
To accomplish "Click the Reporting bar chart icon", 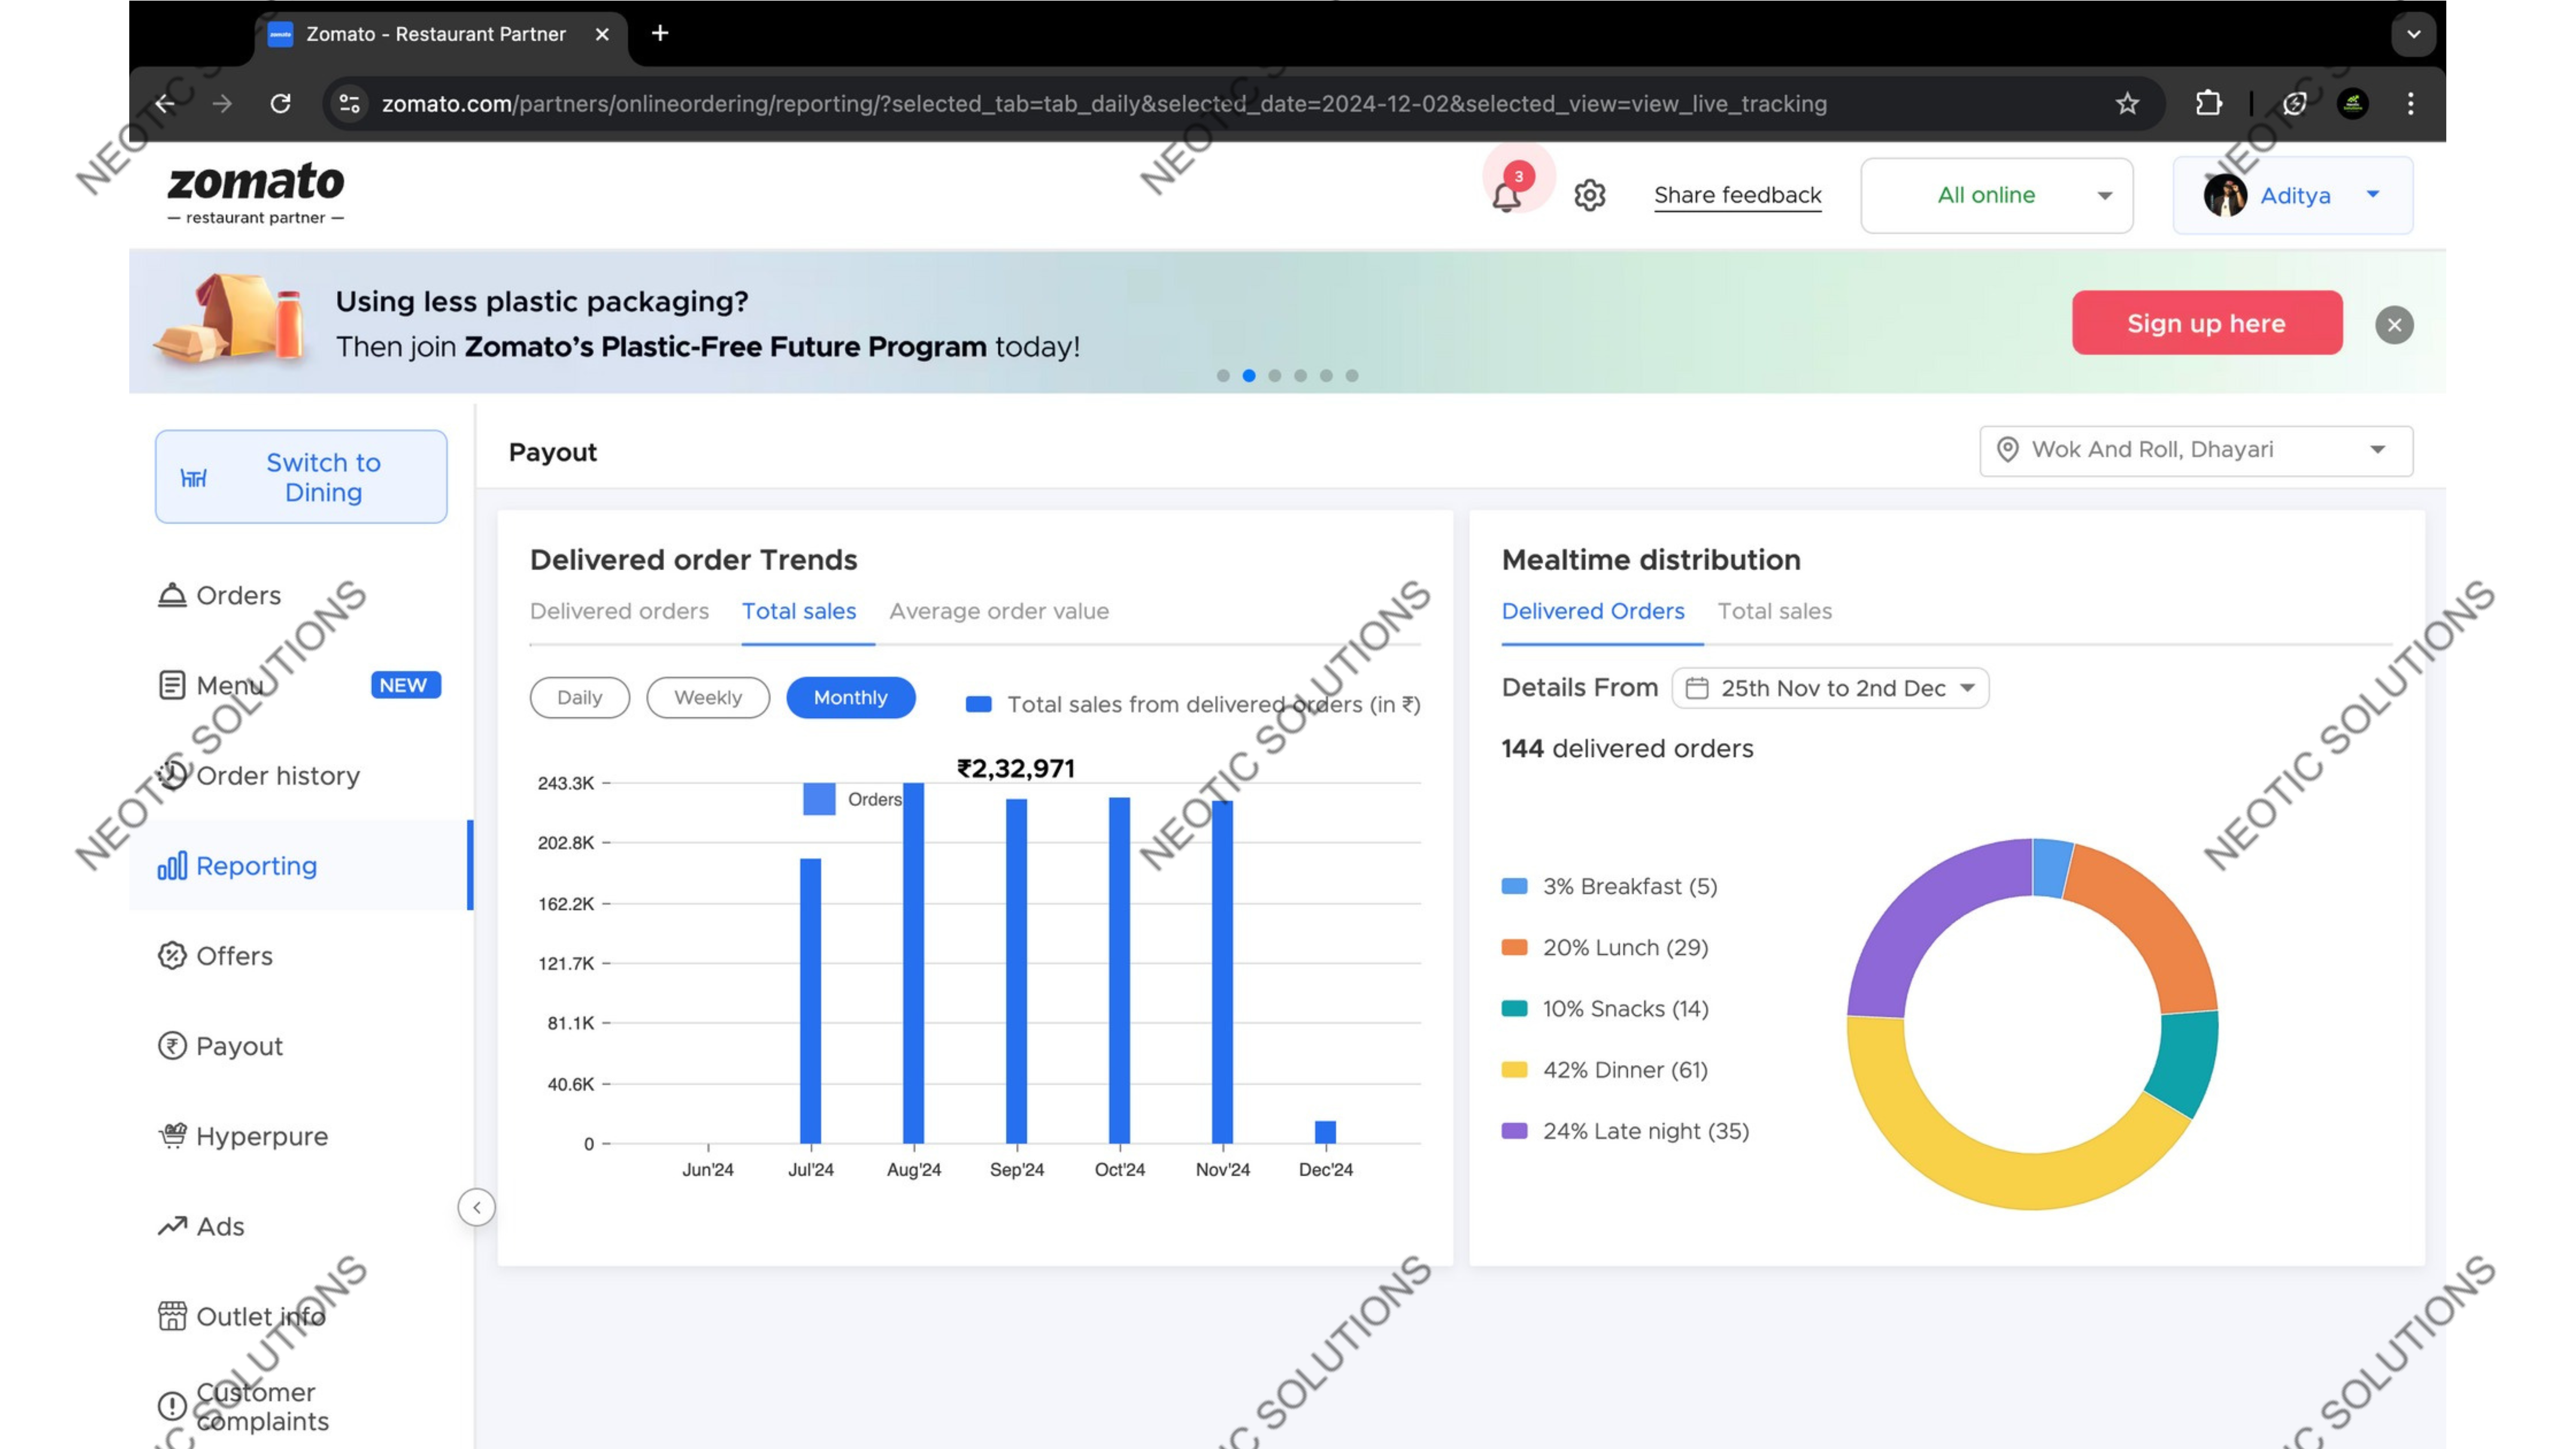I will [172, 865].
